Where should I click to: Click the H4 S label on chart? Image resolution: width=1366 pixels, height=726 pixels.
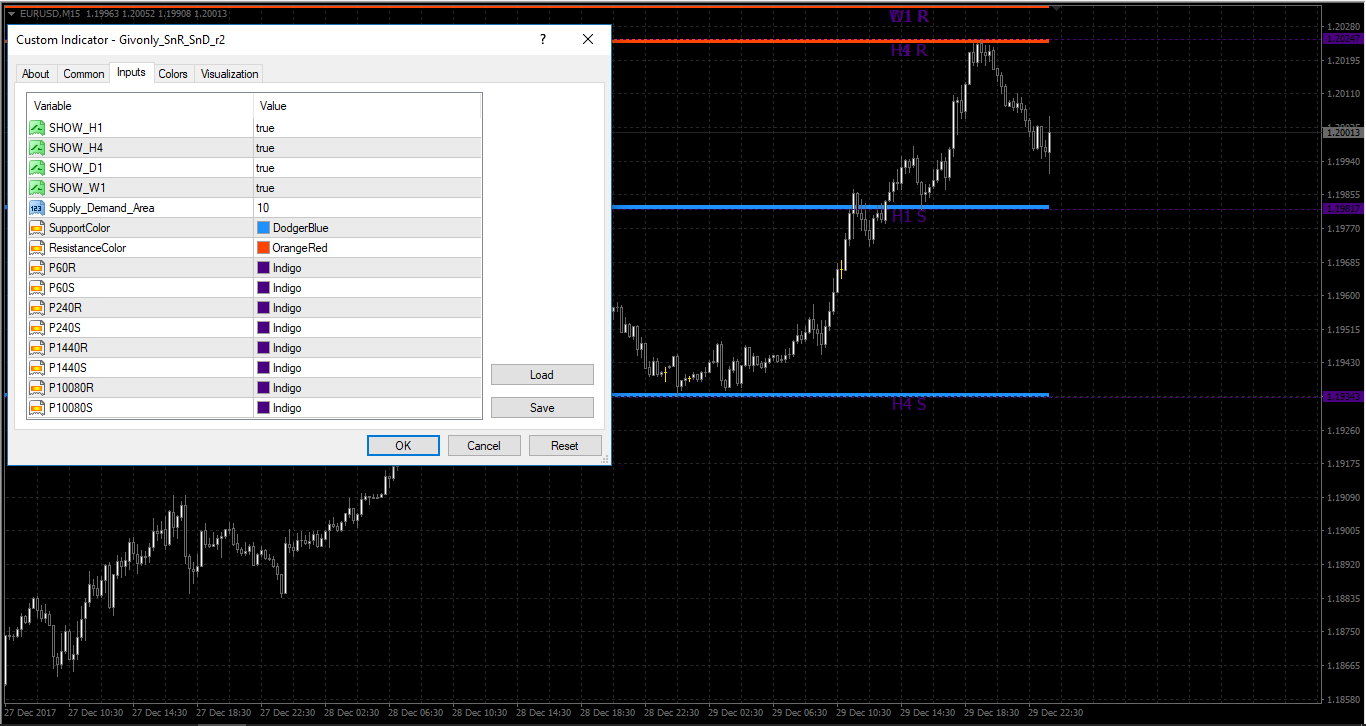tap(909, 404)
